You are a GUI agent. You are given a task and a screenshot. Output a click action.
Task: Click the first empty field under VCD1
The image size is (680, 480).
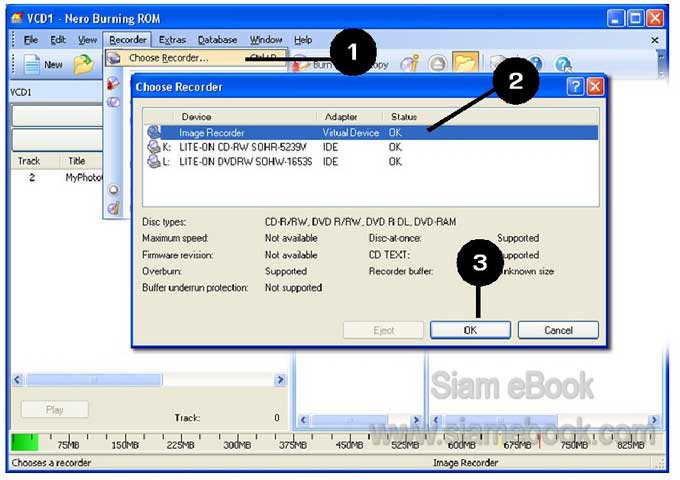tap(57, 116)
